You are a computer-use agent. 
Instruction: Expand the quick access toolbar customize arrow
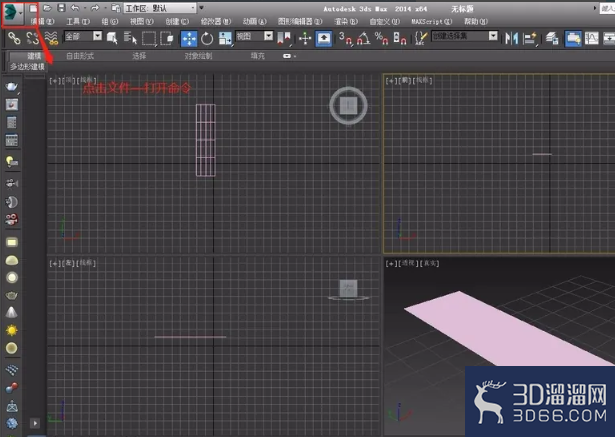(202, 8)
